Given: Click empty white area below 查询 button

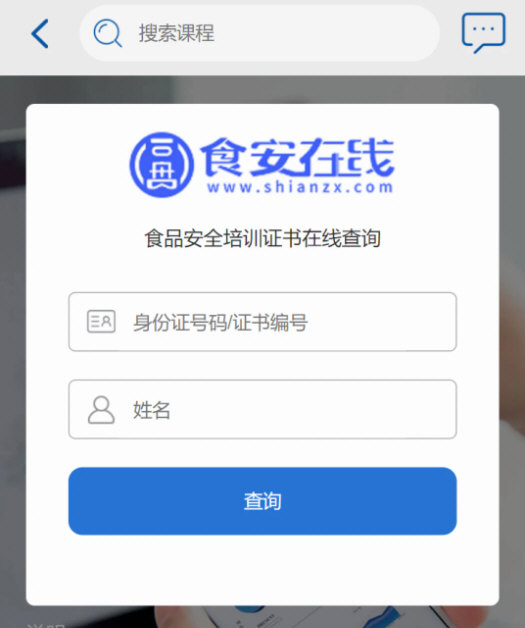Looking at the screenshot, I should (x=262, y=571).
